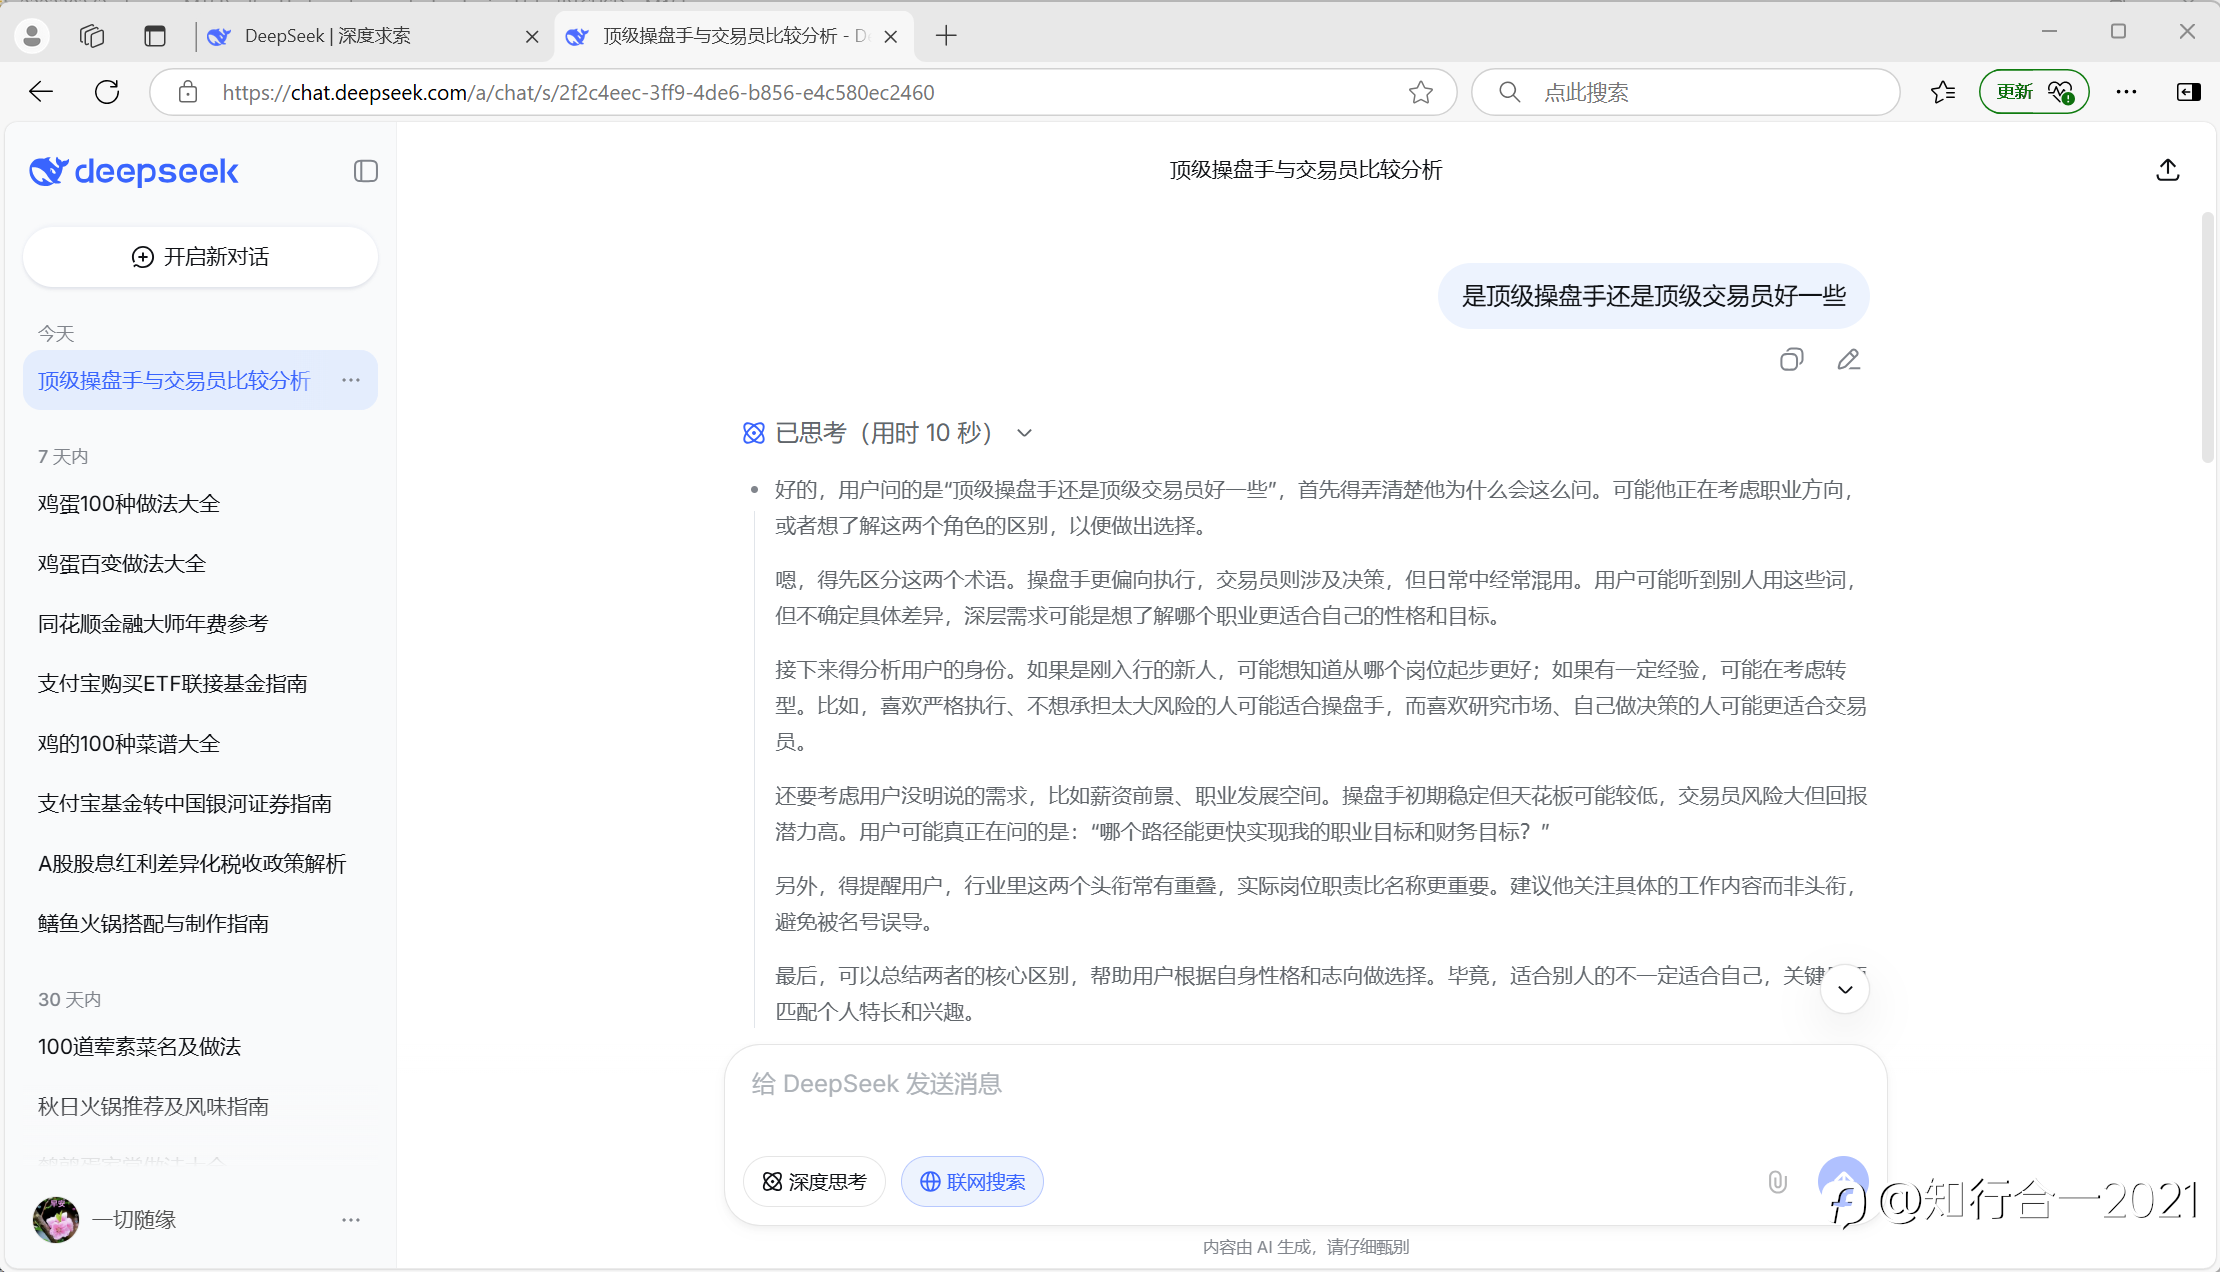
Task: Open the 鸡蛋100种做法大全 conversation
Action: [129, 504]
